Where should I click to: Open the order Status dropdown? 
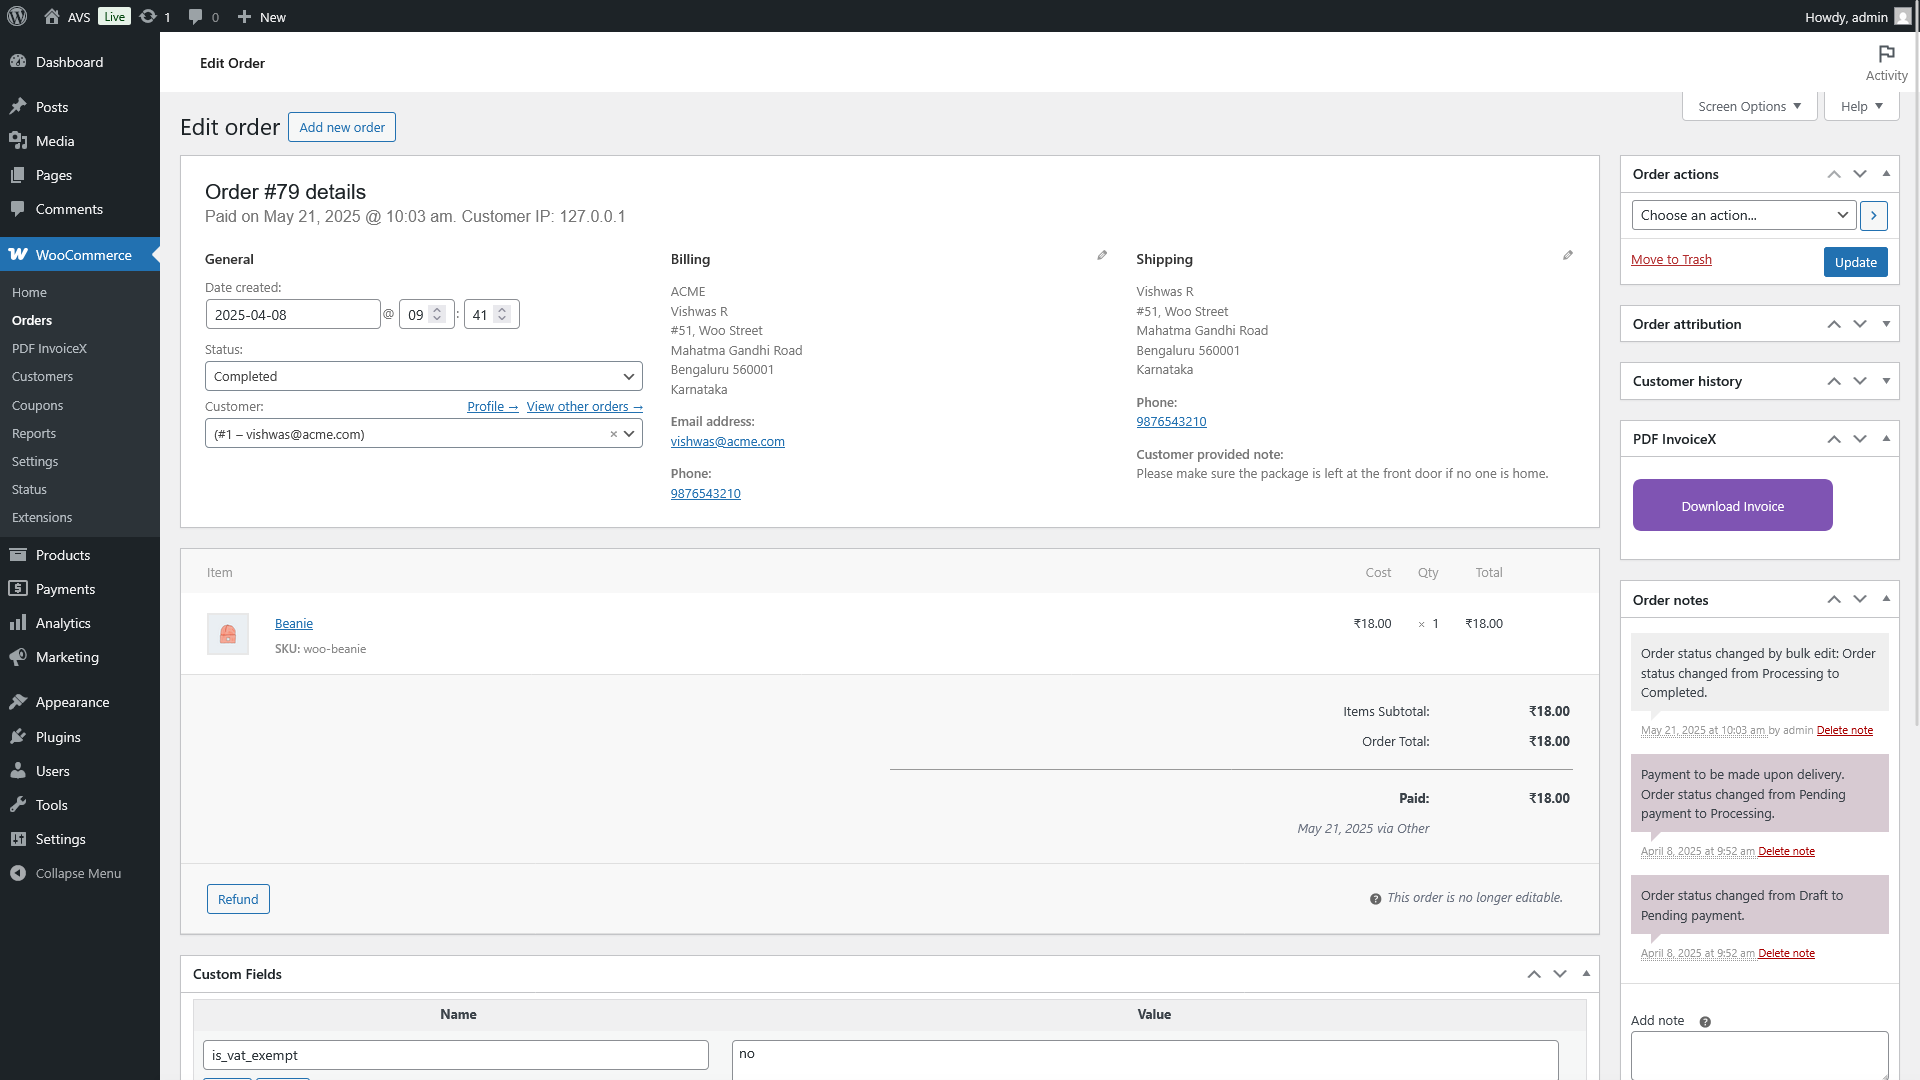[x=423, y=377]
